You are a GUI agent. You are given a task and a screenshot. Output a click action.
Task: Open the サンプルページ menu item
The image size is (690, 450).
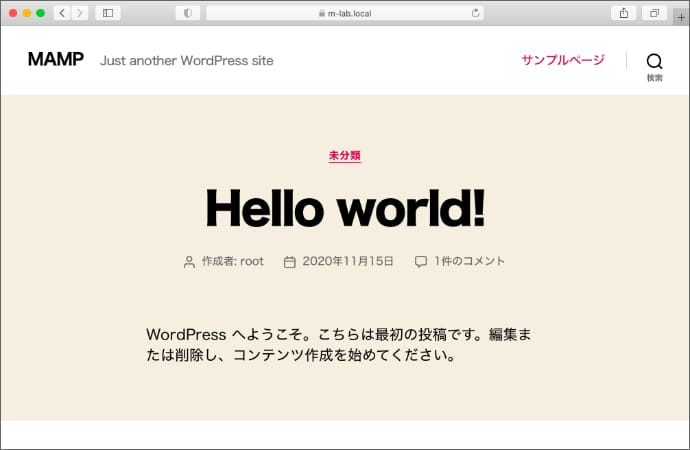[563, 60]
